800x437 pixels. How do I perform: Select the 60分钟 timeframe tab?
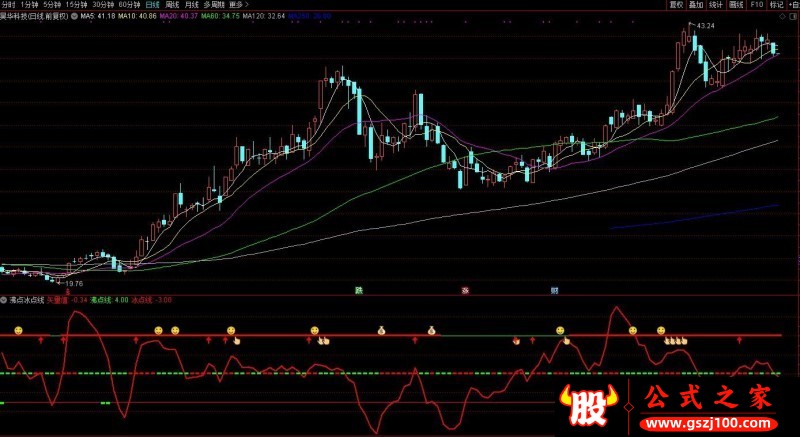click(129, 5)
